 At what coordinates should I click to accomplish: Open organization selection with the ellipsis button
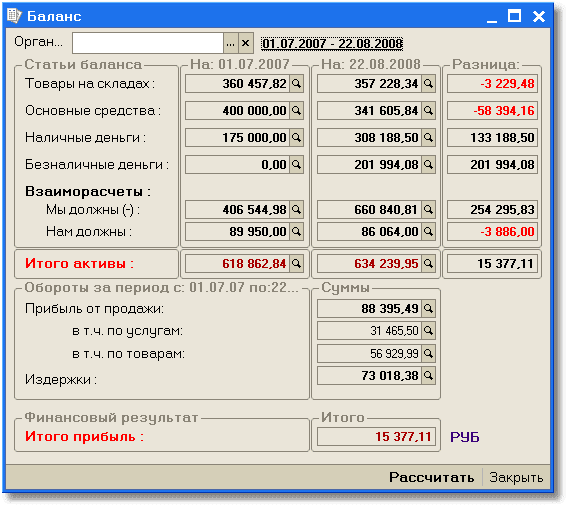coord(231,43)
